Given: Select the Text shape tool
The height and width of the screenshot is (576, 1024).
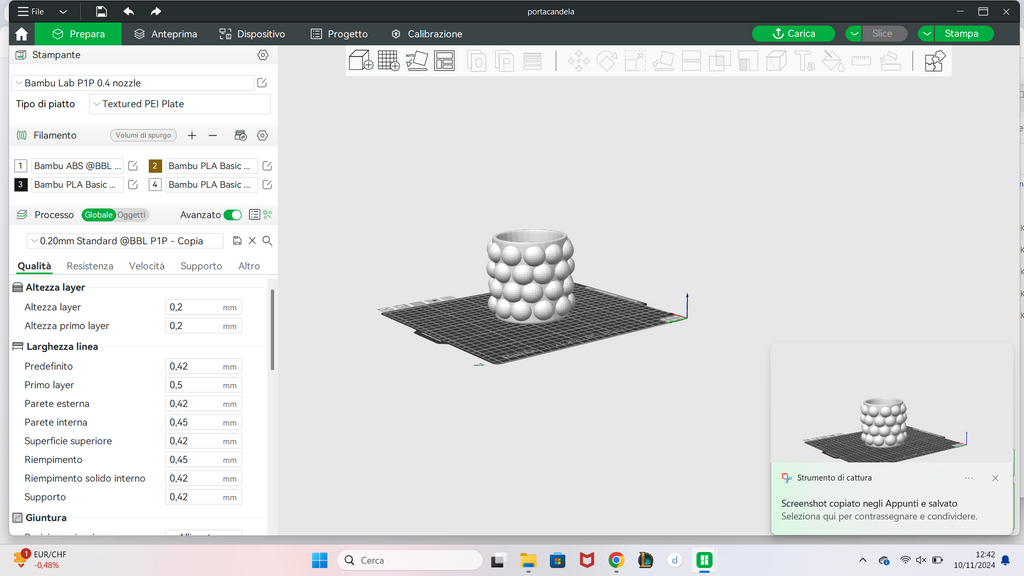Looking at the screenshot, I should click(x=805, y=61).
